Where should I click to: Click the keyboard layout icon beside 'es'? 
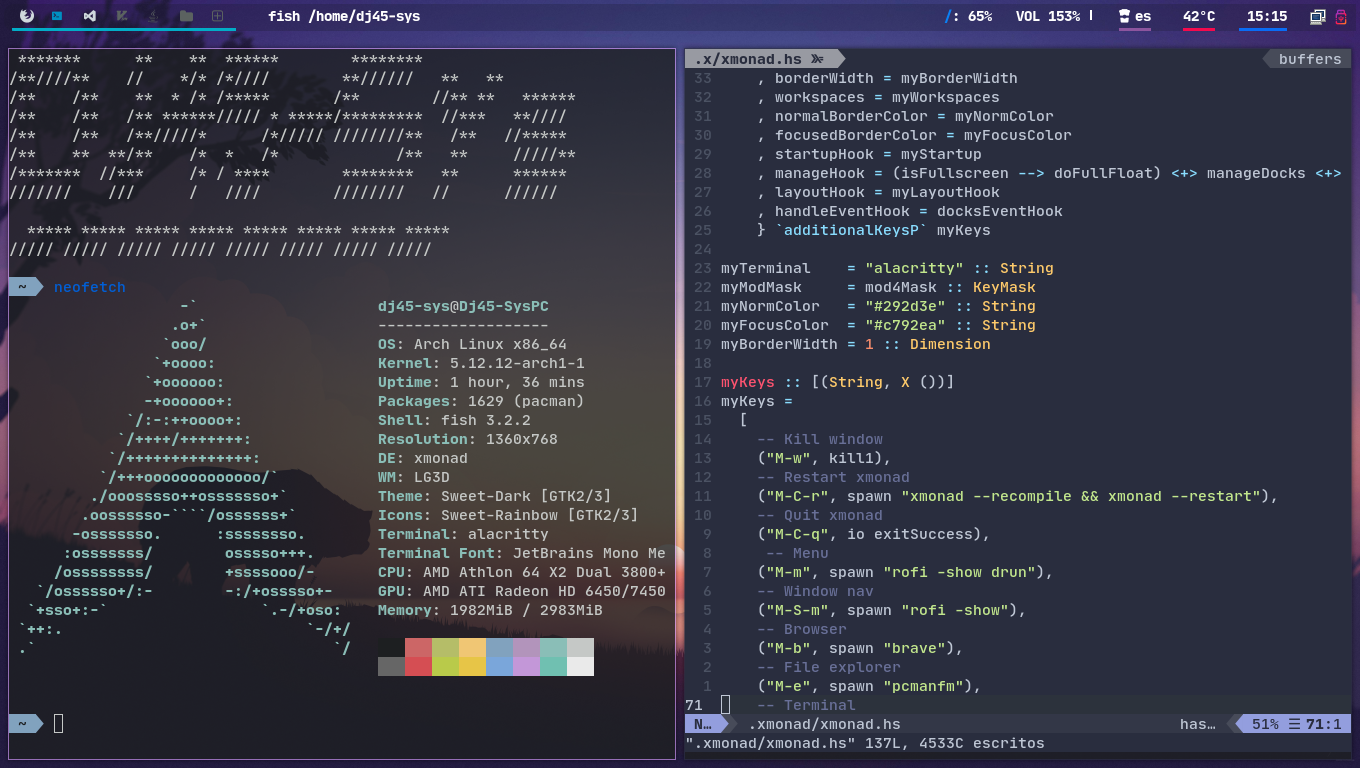1125,16
